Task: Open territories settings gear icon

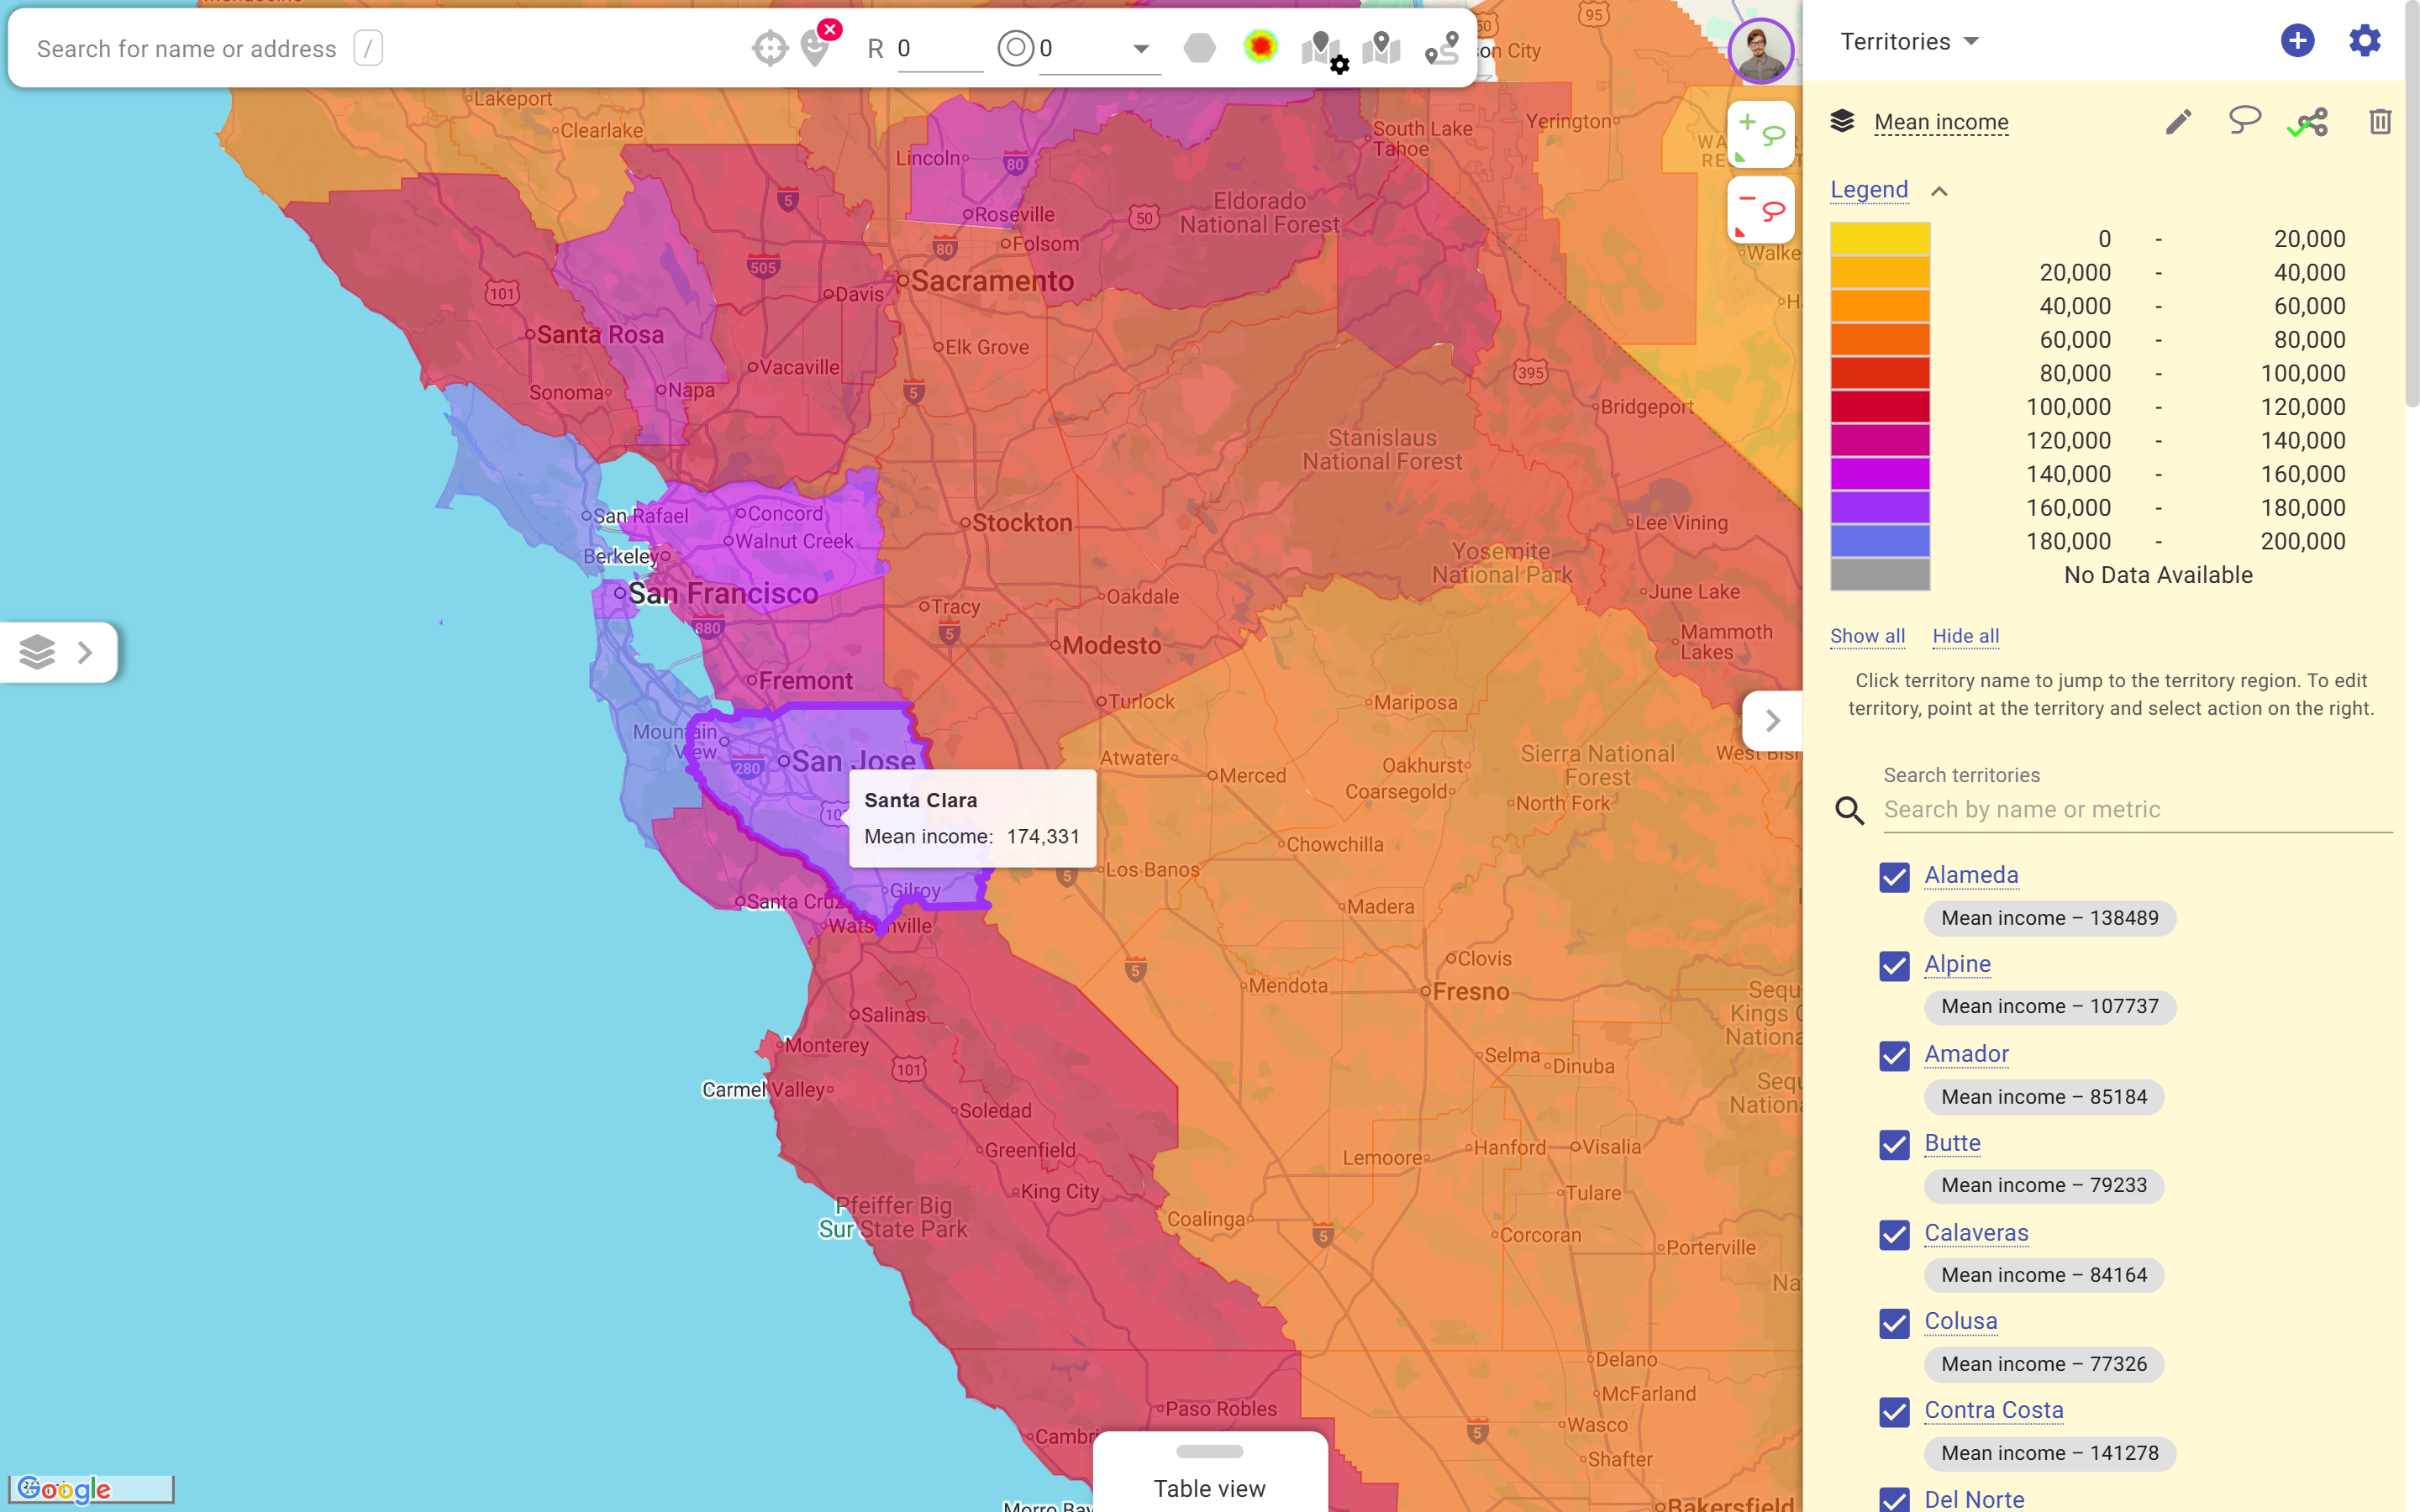Action: click(2364, 41)
